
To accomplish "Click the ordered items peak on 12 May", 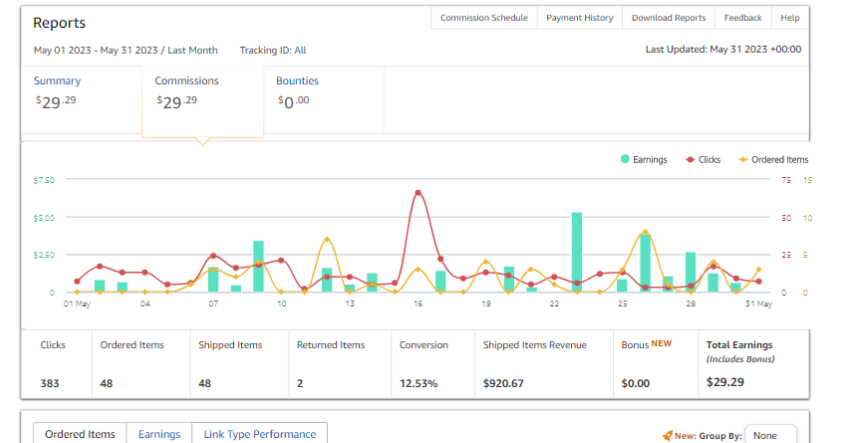I will [327, 240].
